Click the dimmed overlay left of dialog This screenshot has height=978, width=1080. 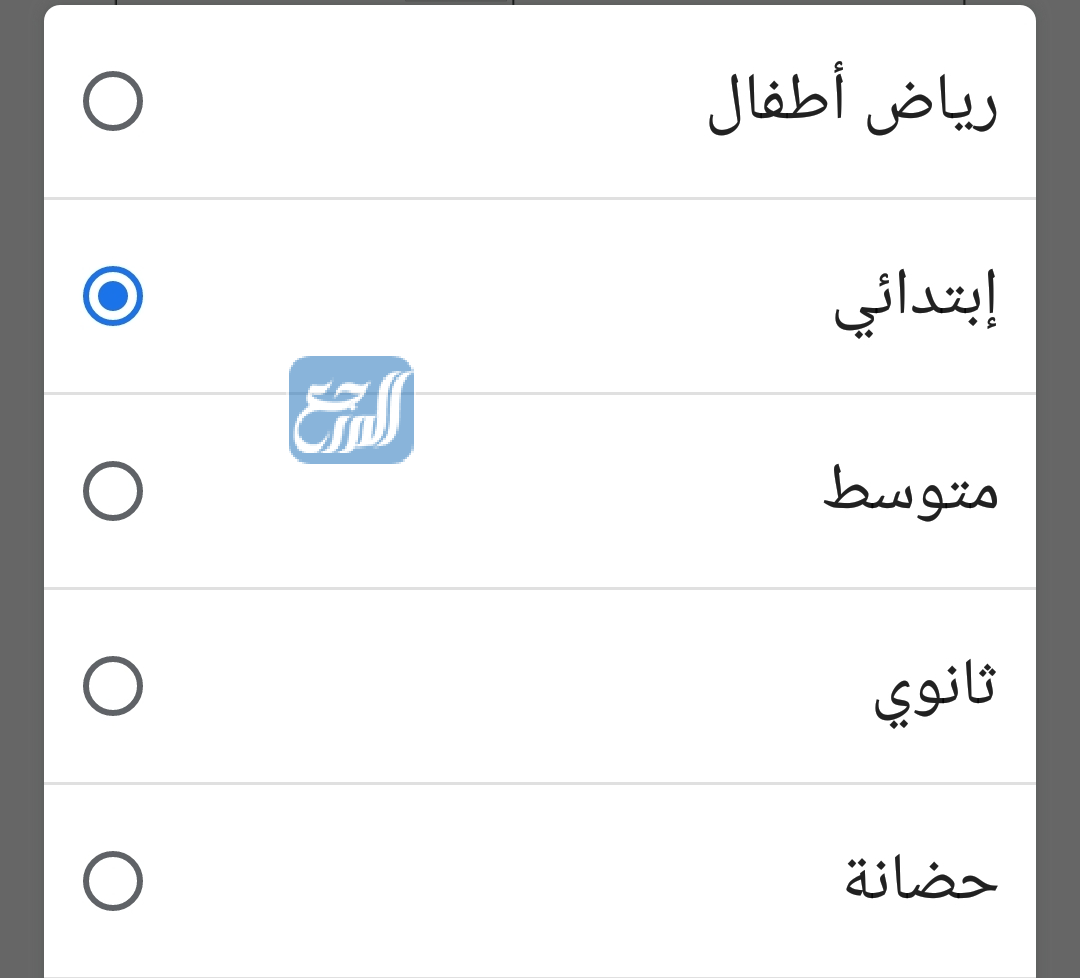click(20, 489)
